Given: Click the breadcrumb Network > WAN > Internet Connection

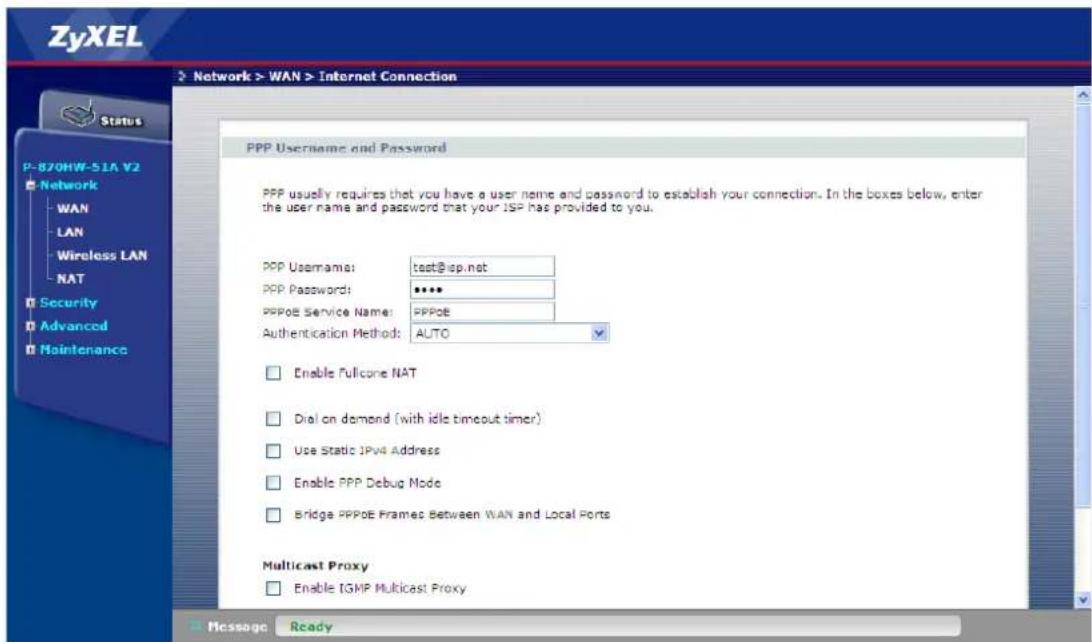Looking at the screenshot, I should pos(325,76).
